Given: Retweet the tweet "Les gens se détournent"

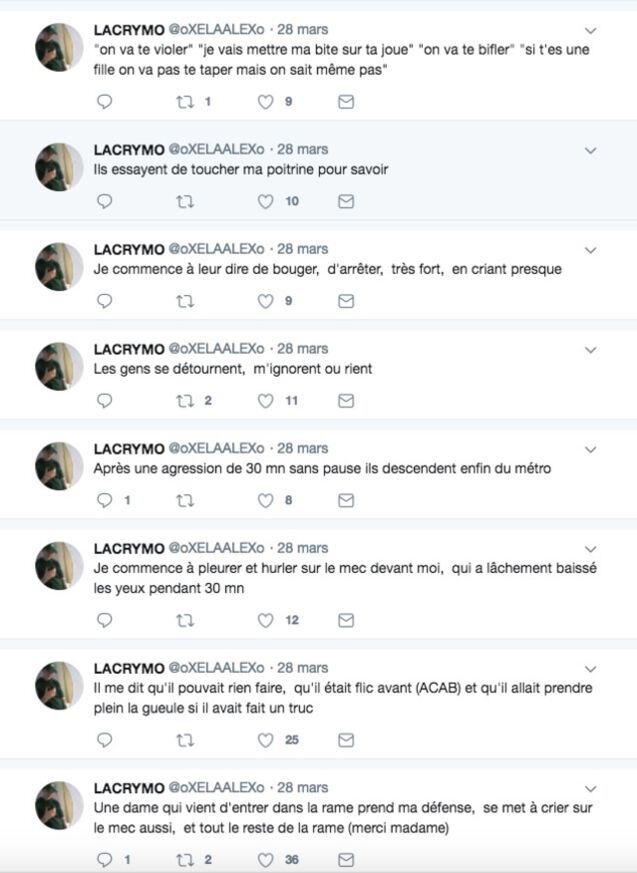Looking at the screenshot, I should click(x=185, y=400).
